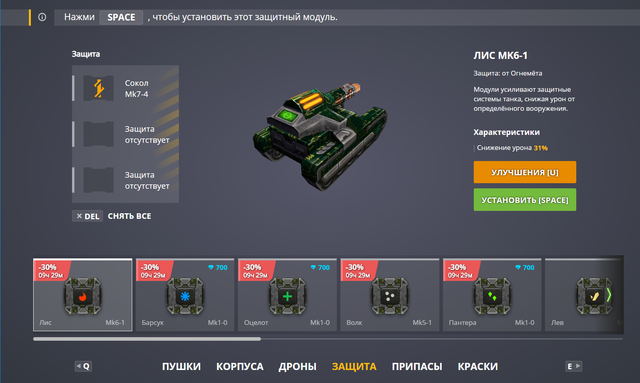Viewport: 640px width, 383px height.
Task: Click the info icon in the hint bar
Action: click(42, 17)
